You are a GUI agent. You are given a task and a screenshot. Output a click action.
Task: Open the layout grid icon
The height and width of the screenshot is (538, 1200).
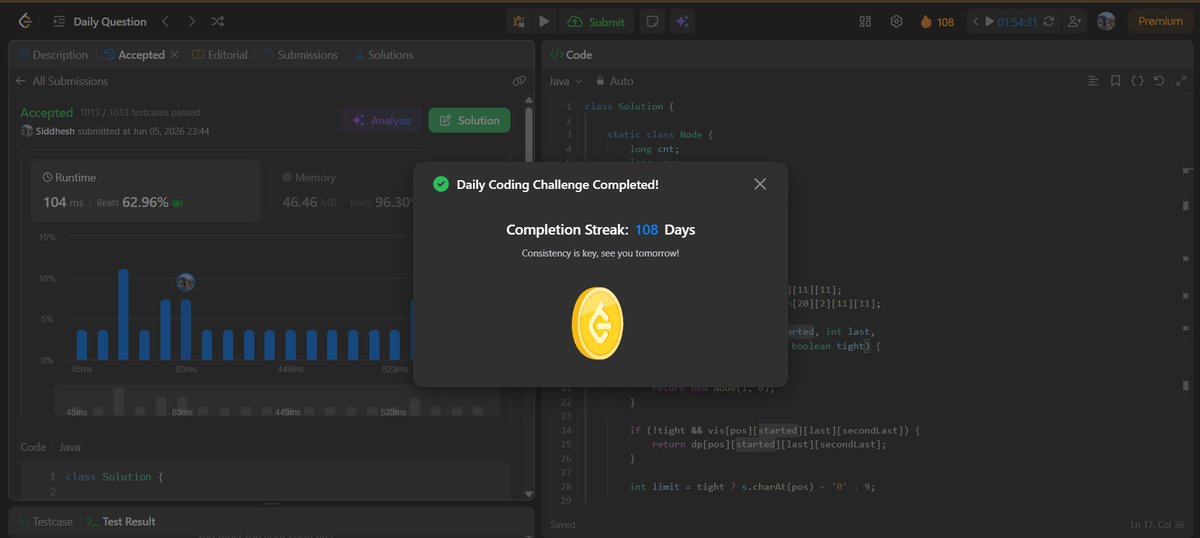[866, 21]
